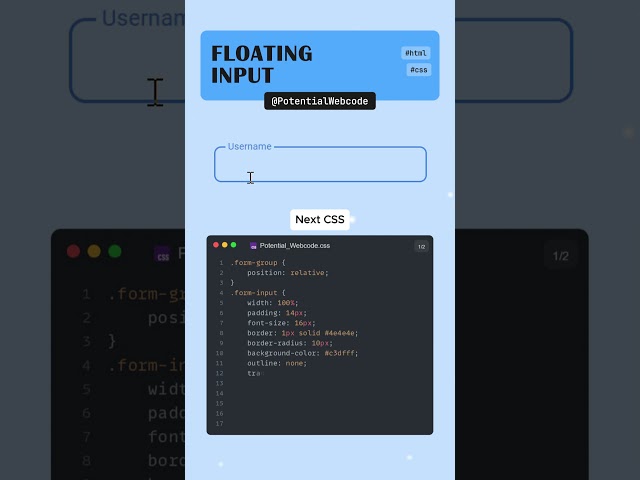Click the @PotentialWebcode handle label
The height and width of the screenshot is (480, 640).
(320, 101)
